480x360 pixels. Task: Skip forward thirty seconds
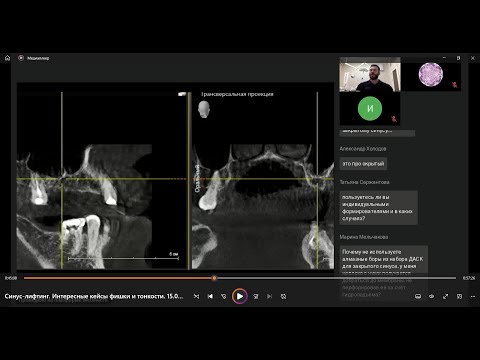pos(256,296)
